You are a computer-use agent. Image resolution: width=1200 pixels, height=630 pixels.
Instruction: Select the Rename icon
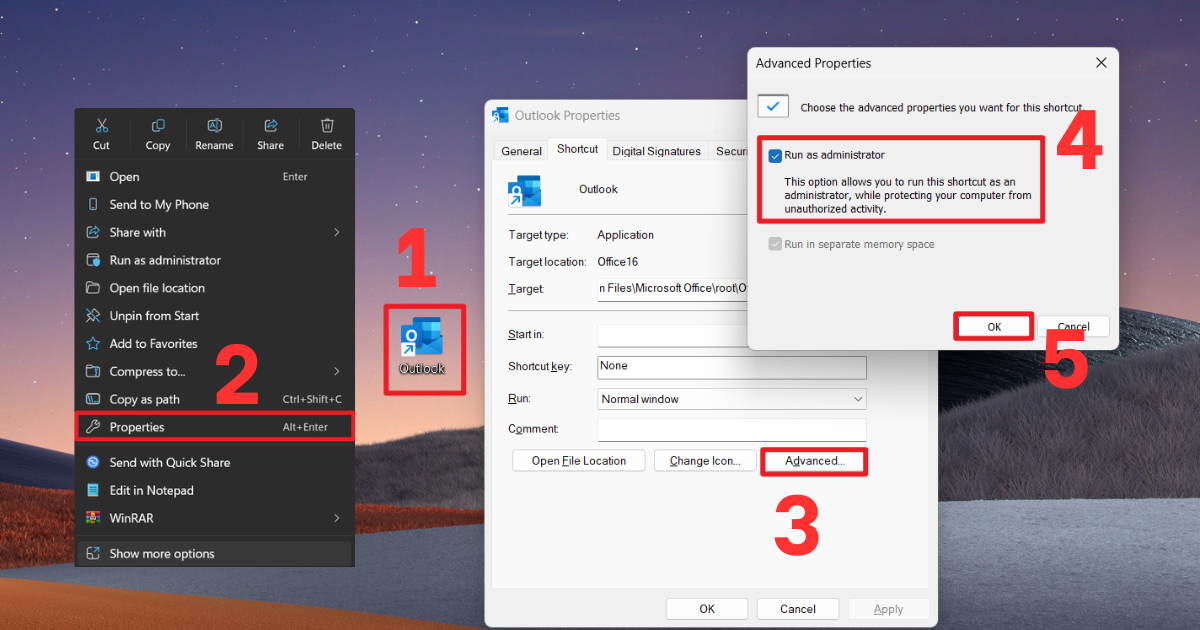(x=214, y=126)
